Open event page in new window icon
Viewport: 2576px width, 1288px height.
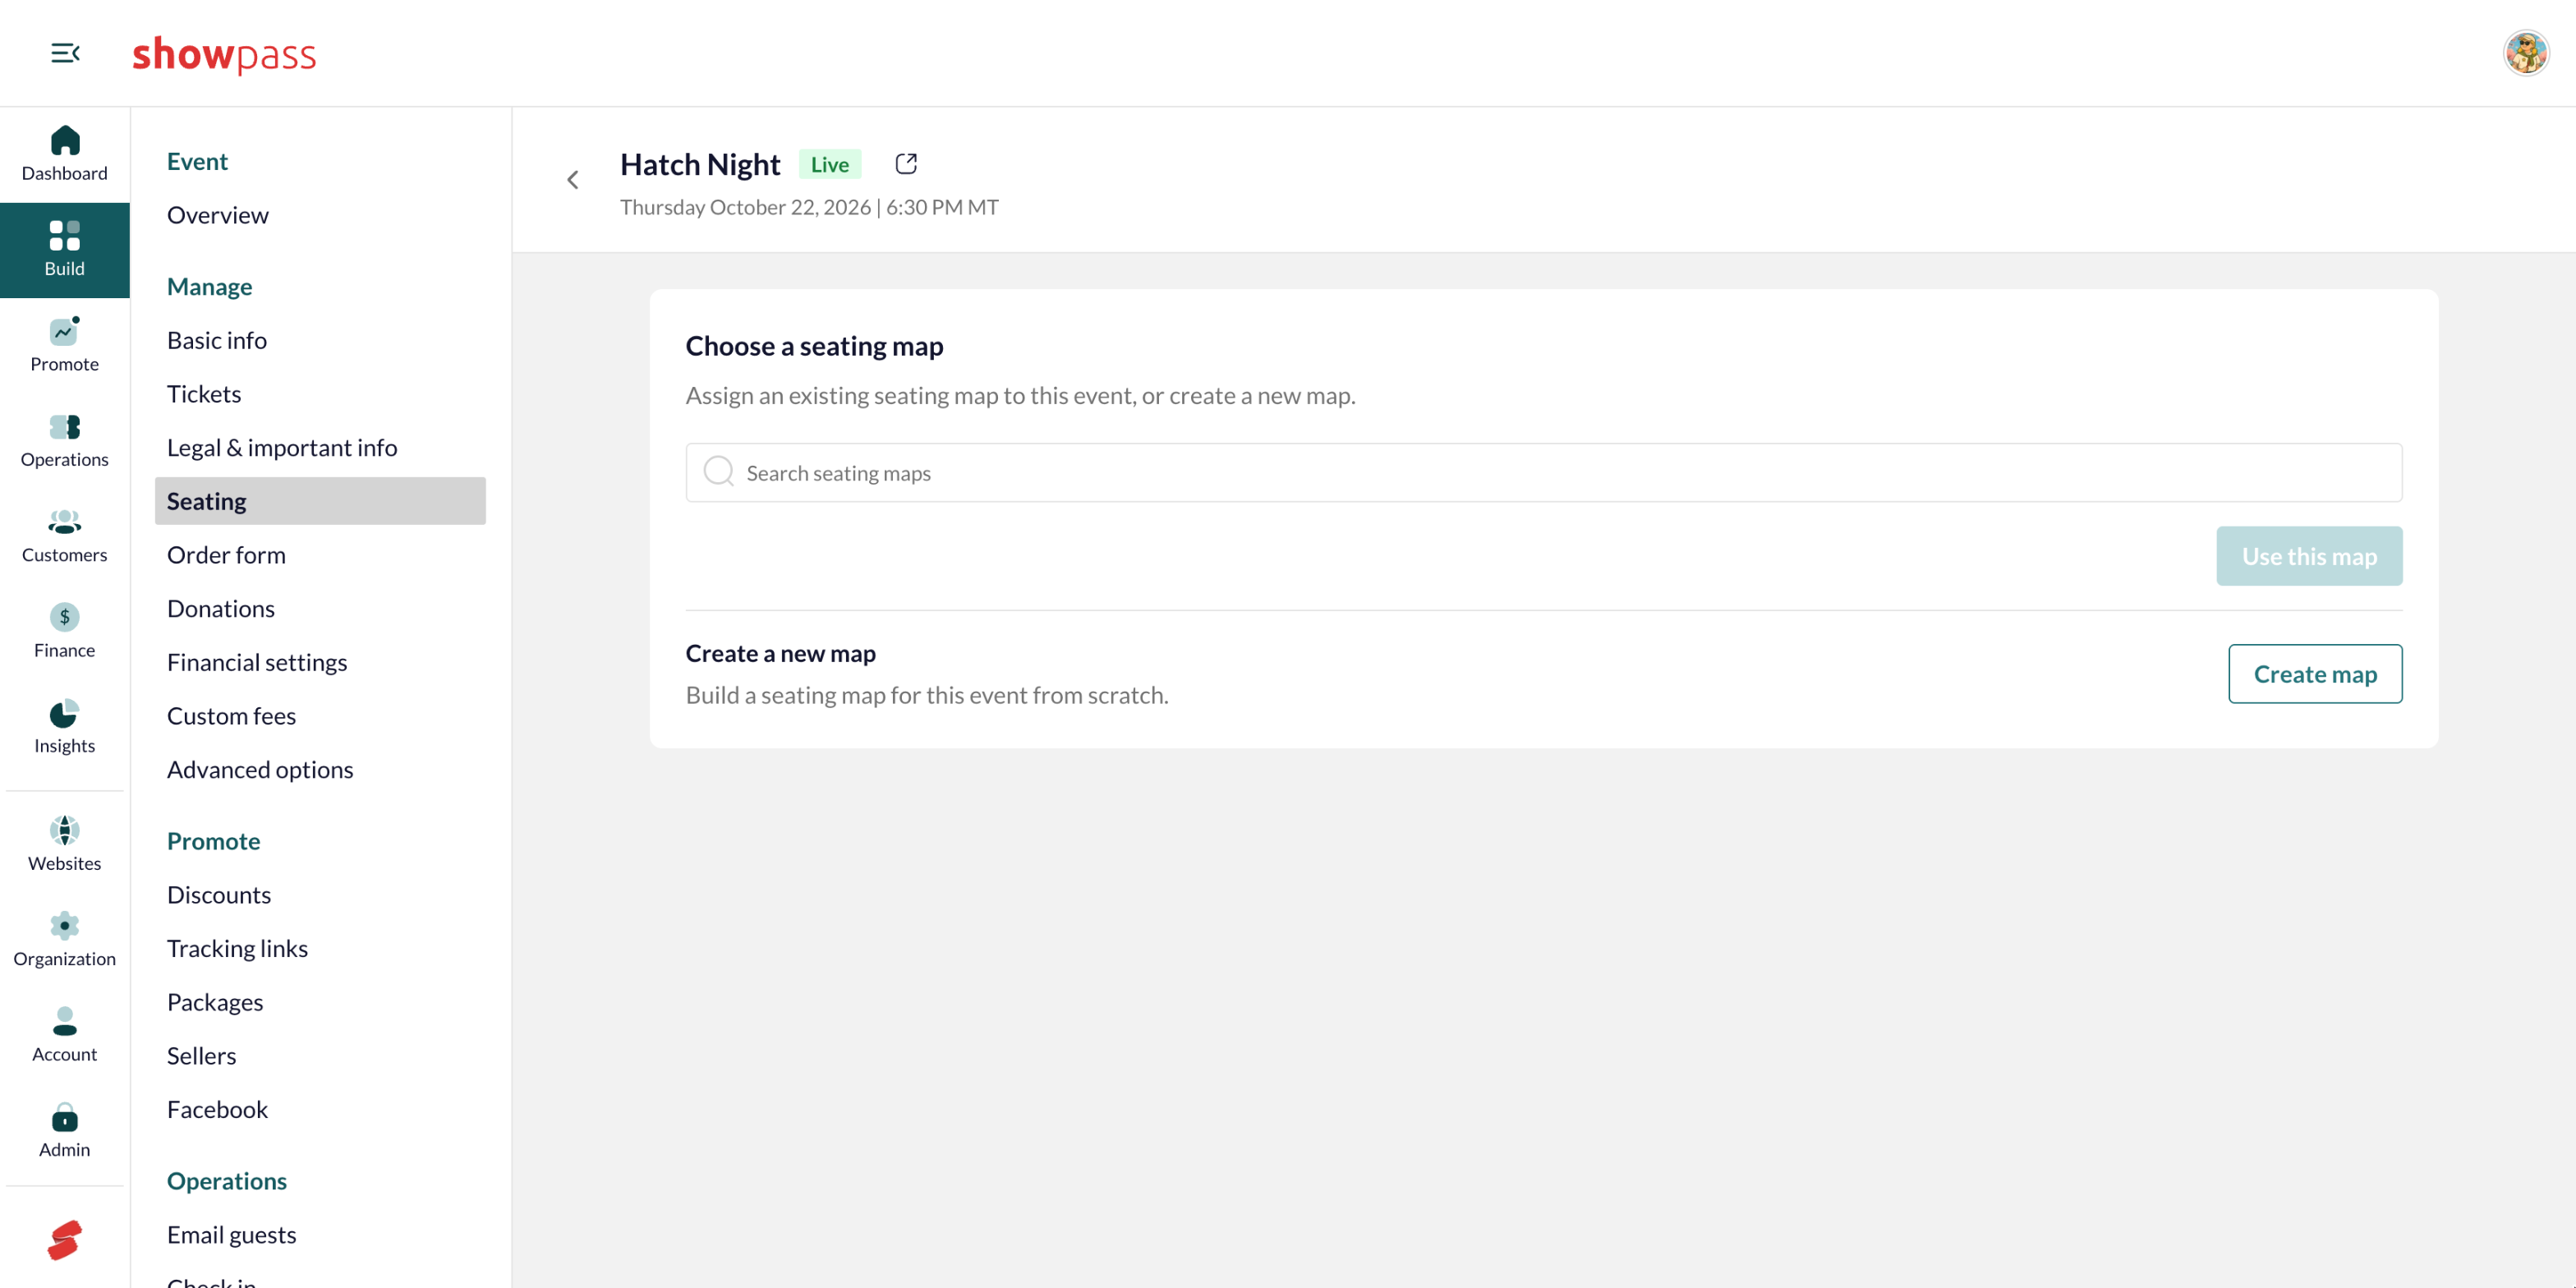(x=906, y=164)
